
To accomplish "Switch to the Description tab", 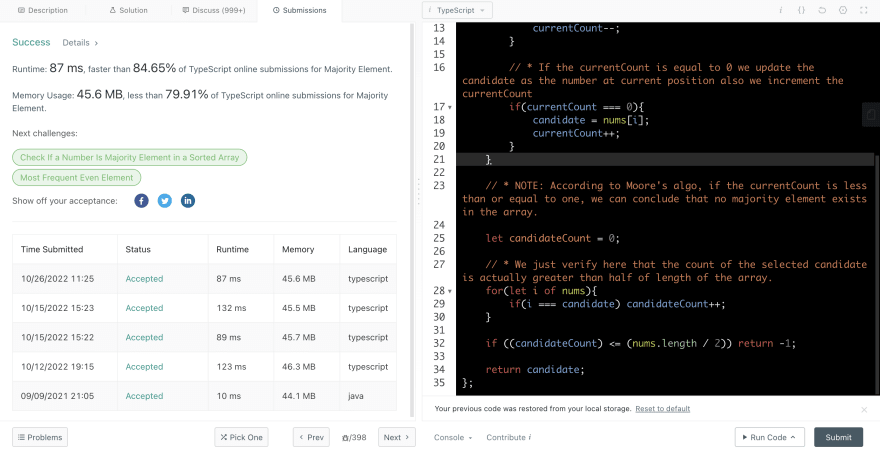I will click(43, 10).
